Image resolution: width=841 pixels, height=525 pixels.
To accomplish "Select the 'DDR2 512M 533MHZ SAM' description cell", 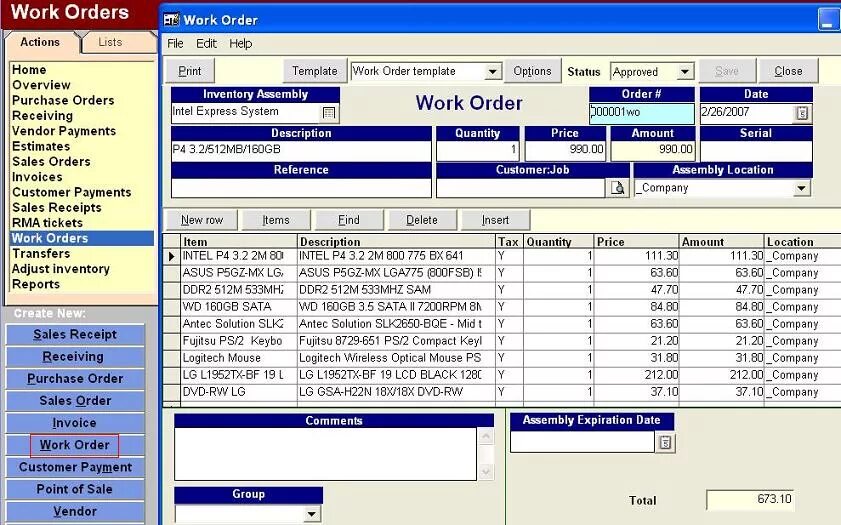I will coord(396,290).
